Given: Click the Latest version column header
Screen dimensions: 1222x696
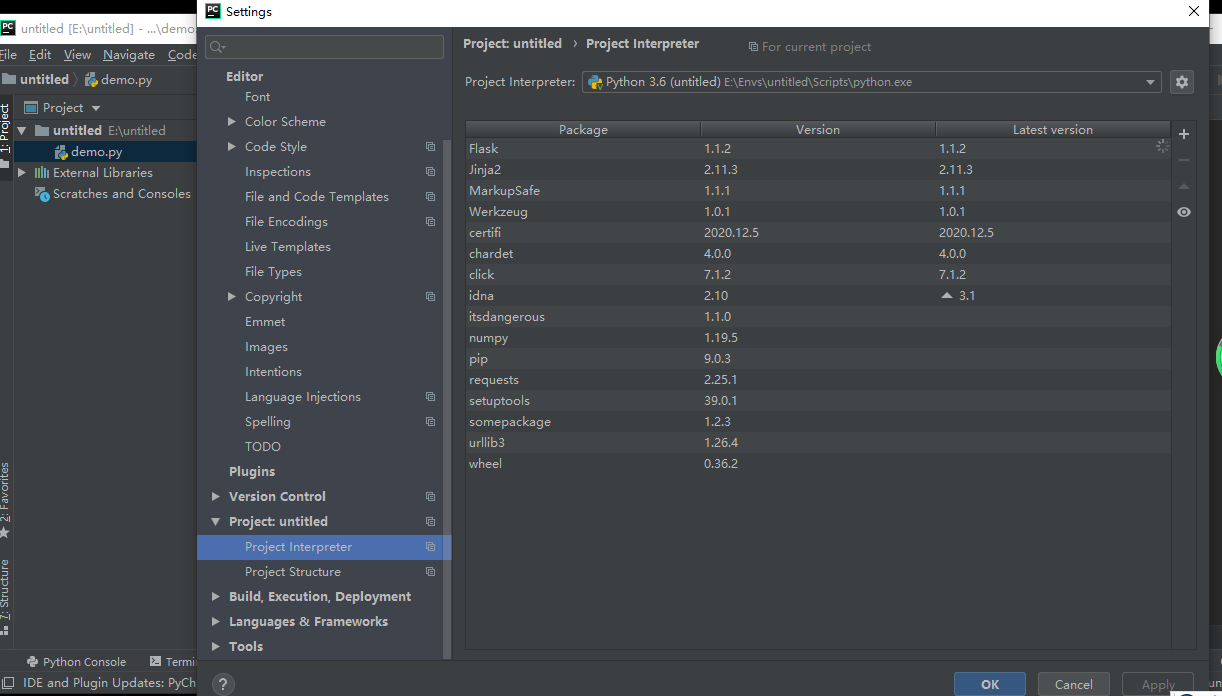Looking at the screenshot, I should [x=1052, y=130].
